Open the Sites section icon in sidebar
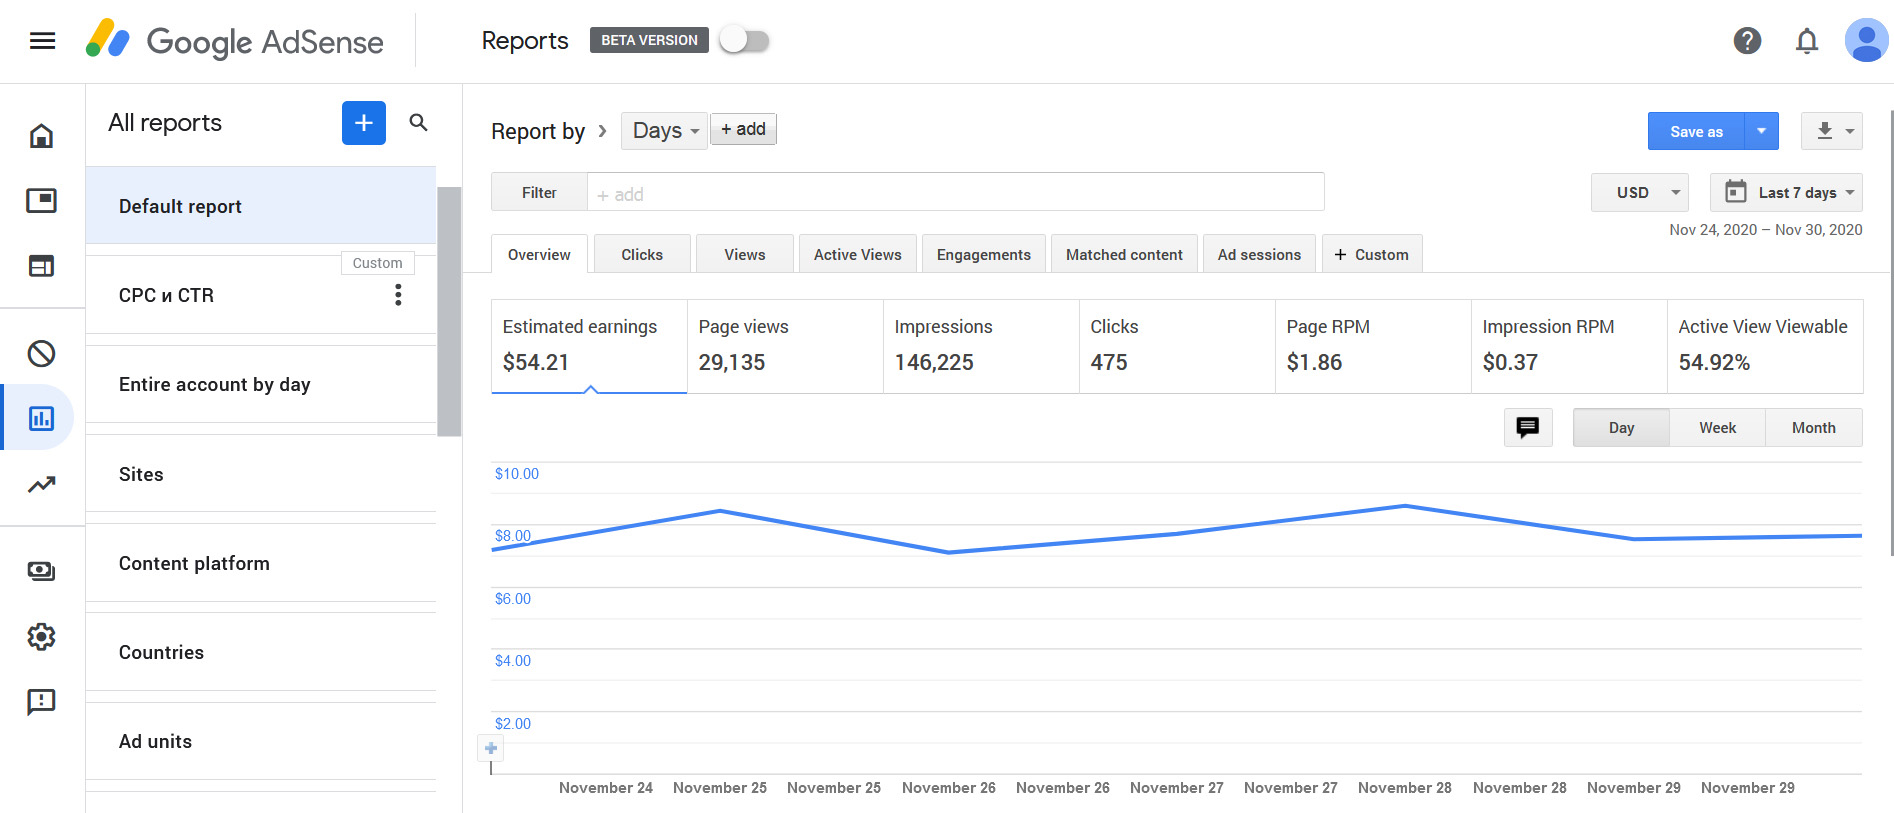The image size is (1894, 813). 41,266
